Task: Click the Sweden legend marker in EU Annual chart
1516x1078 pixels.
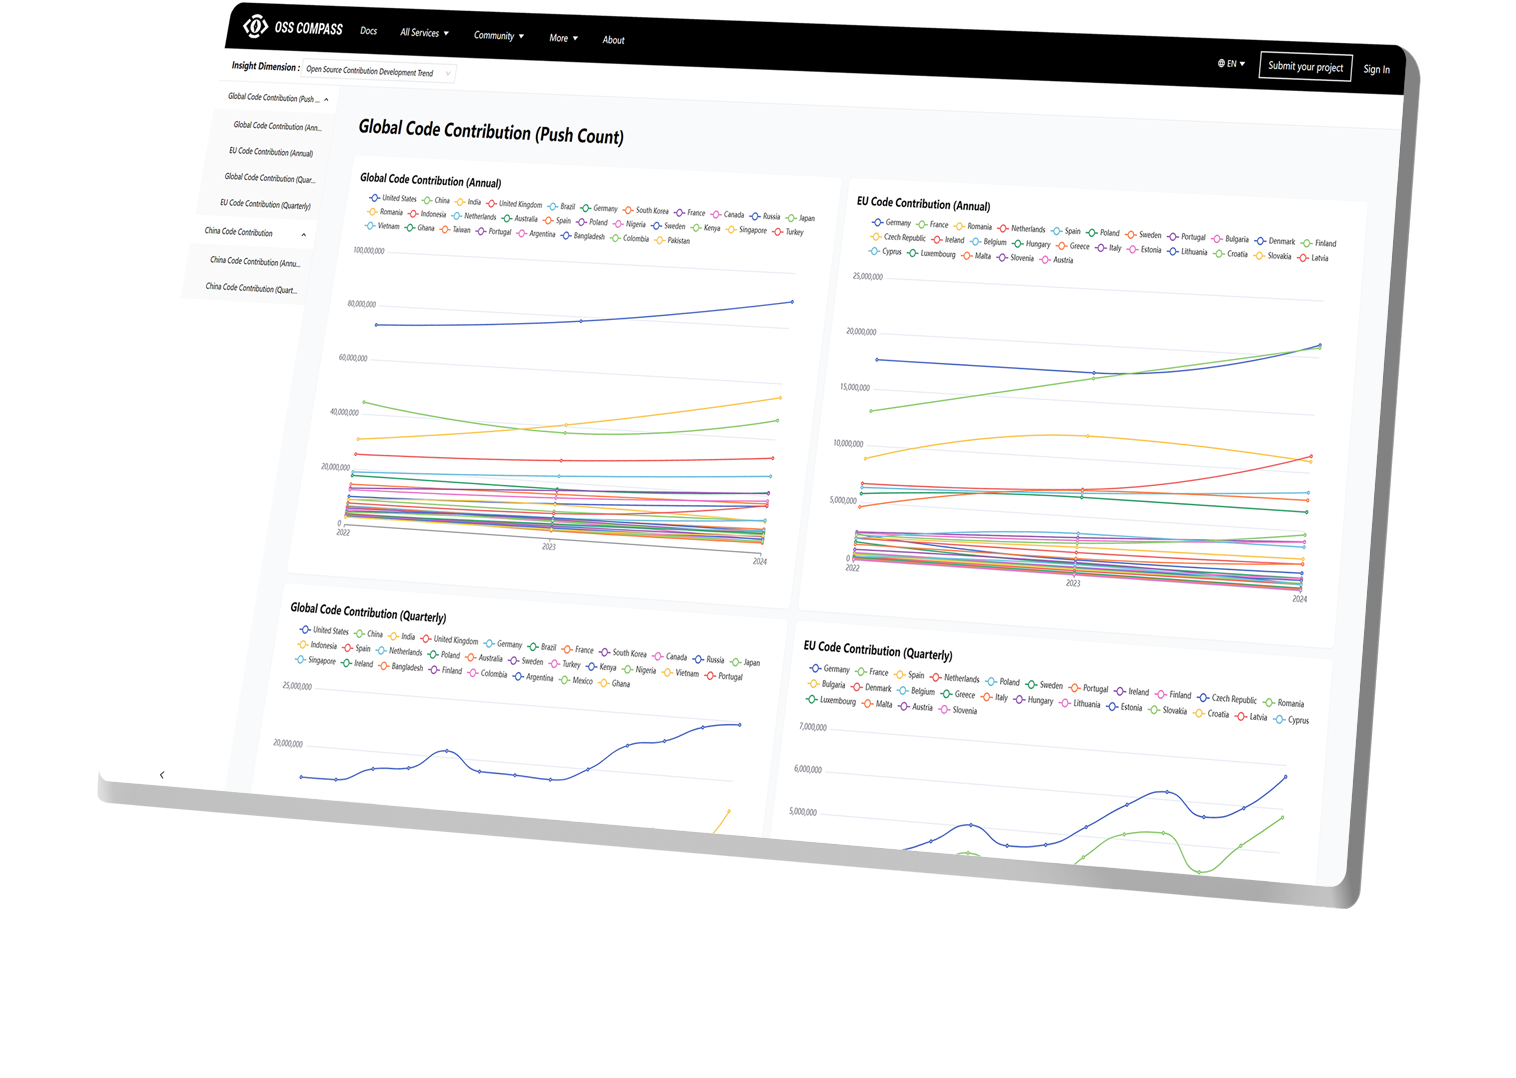Action: coord(1130,234)
